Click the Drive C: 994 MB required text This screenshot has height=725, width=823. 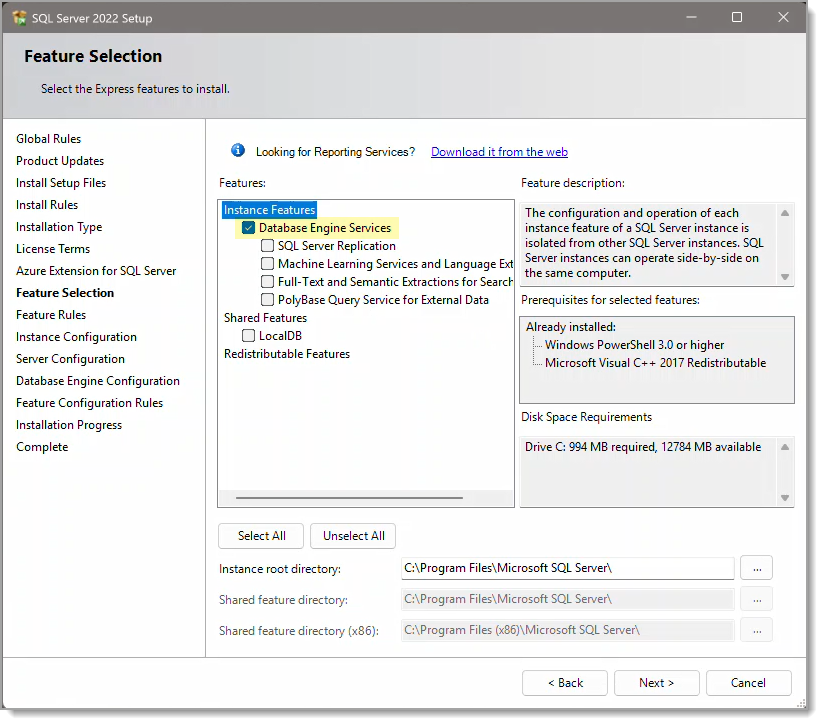coord(642,447)
